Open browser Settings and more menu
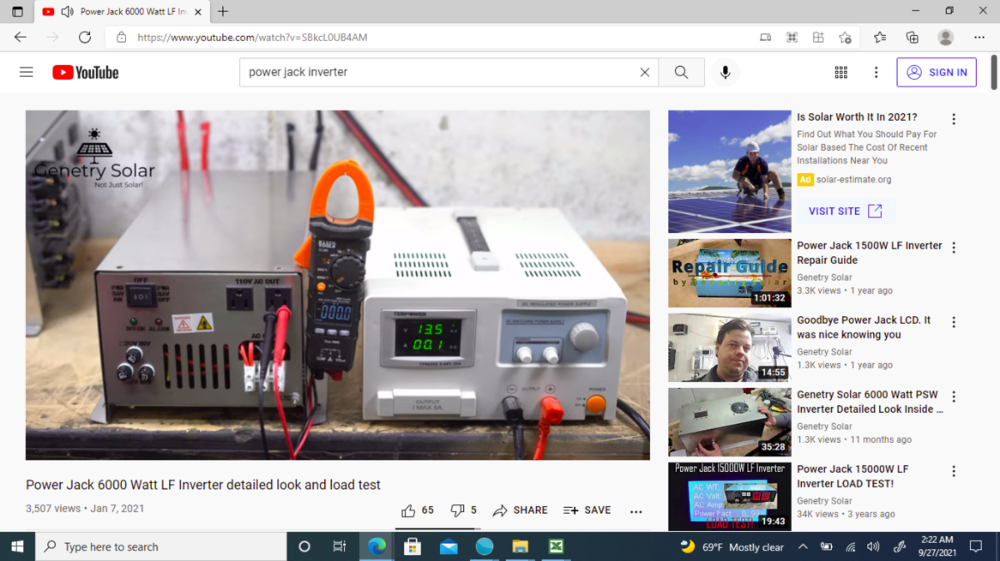 pos(980,38)
